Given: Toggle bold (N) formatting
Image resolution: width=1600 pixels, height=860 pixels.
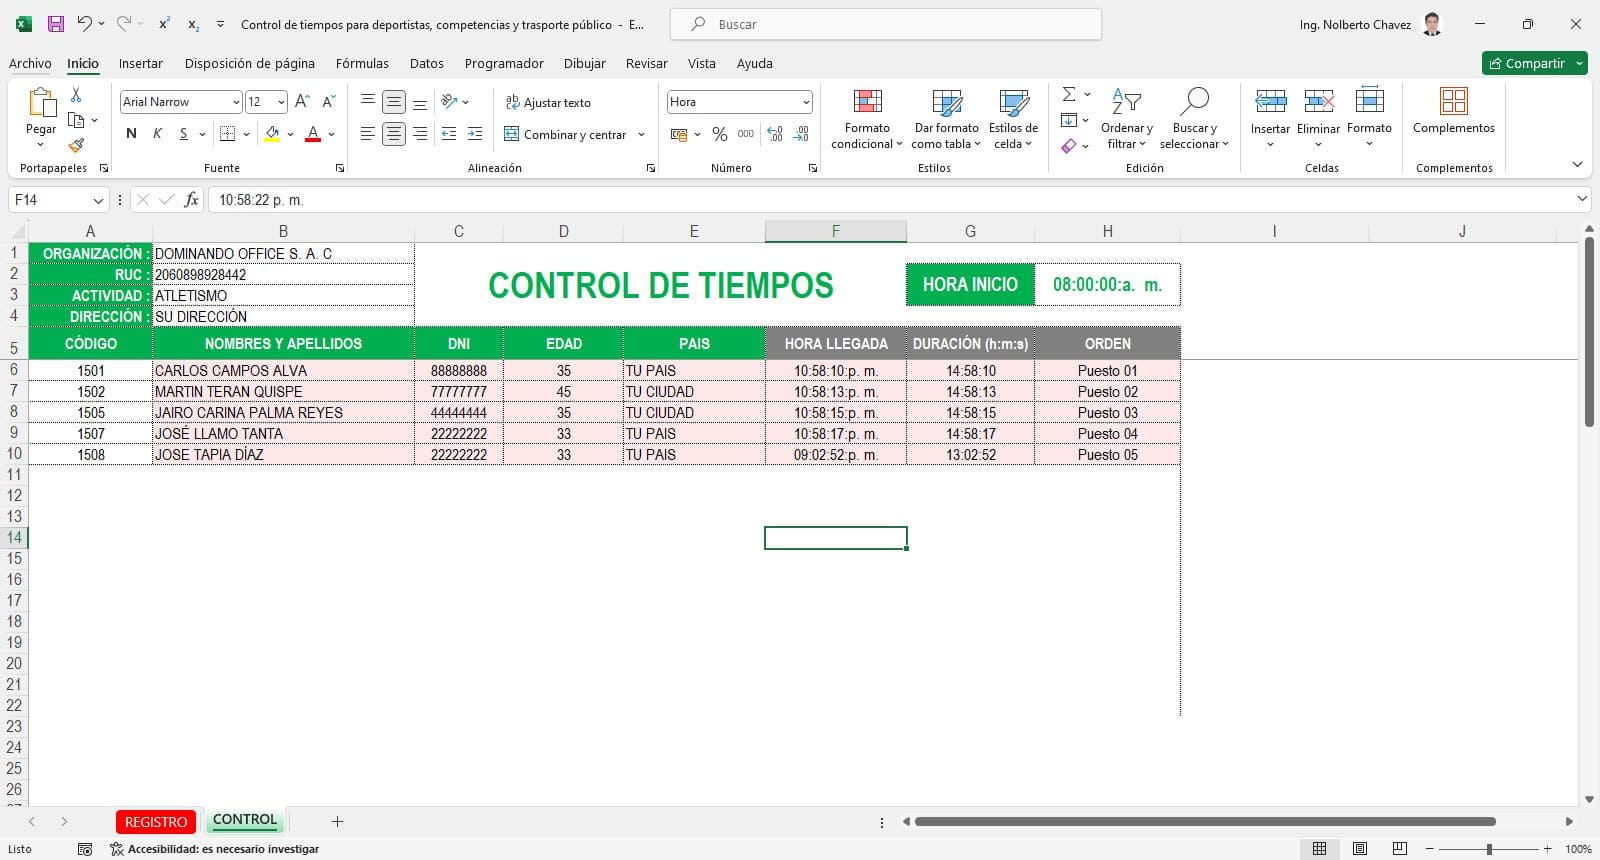Looking at the screenshot, I should (131, 134).
